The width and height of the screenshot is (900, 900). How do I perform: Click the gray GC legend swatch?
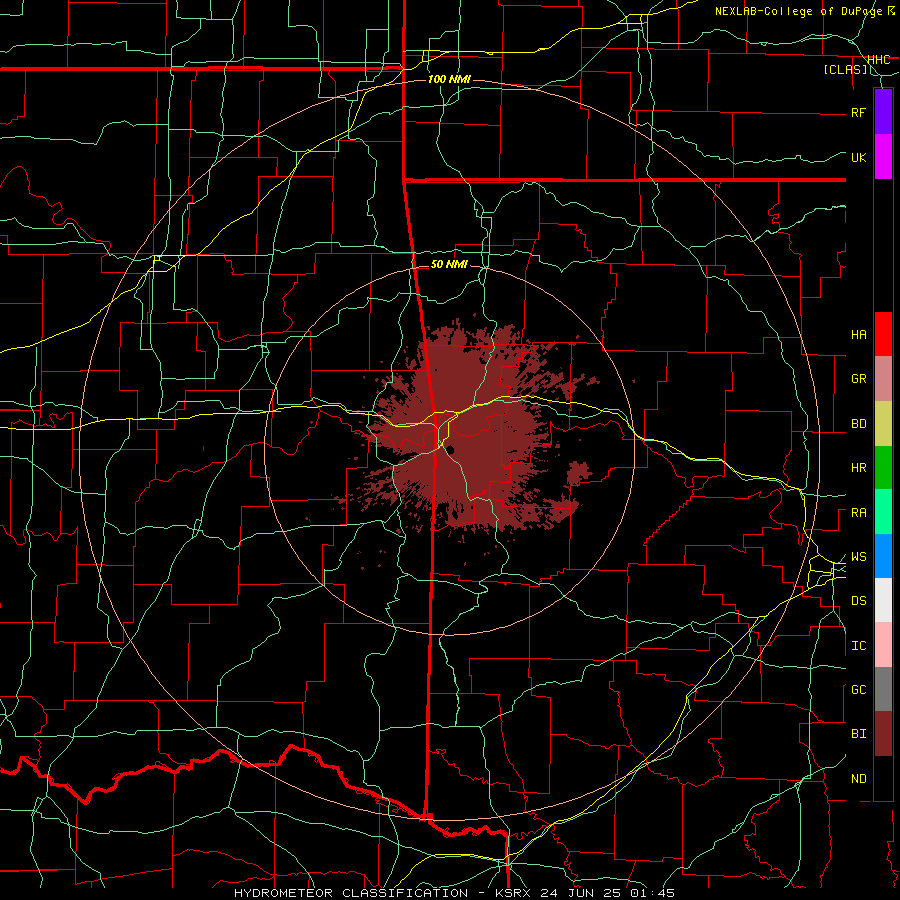pyautogui.click(x=883, y=689)
